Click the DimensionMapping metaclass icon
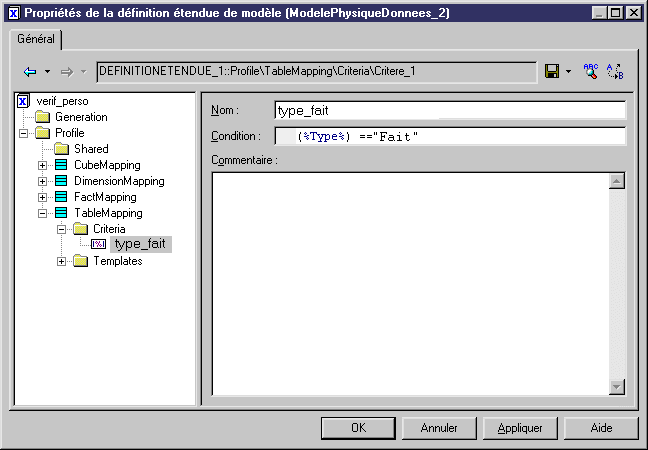 pos(61,181)
